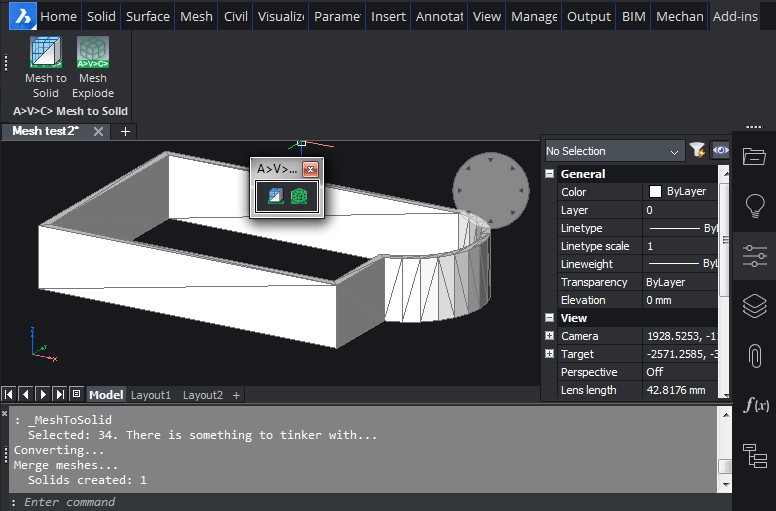Open the Tips lightbulb panel

754,206
